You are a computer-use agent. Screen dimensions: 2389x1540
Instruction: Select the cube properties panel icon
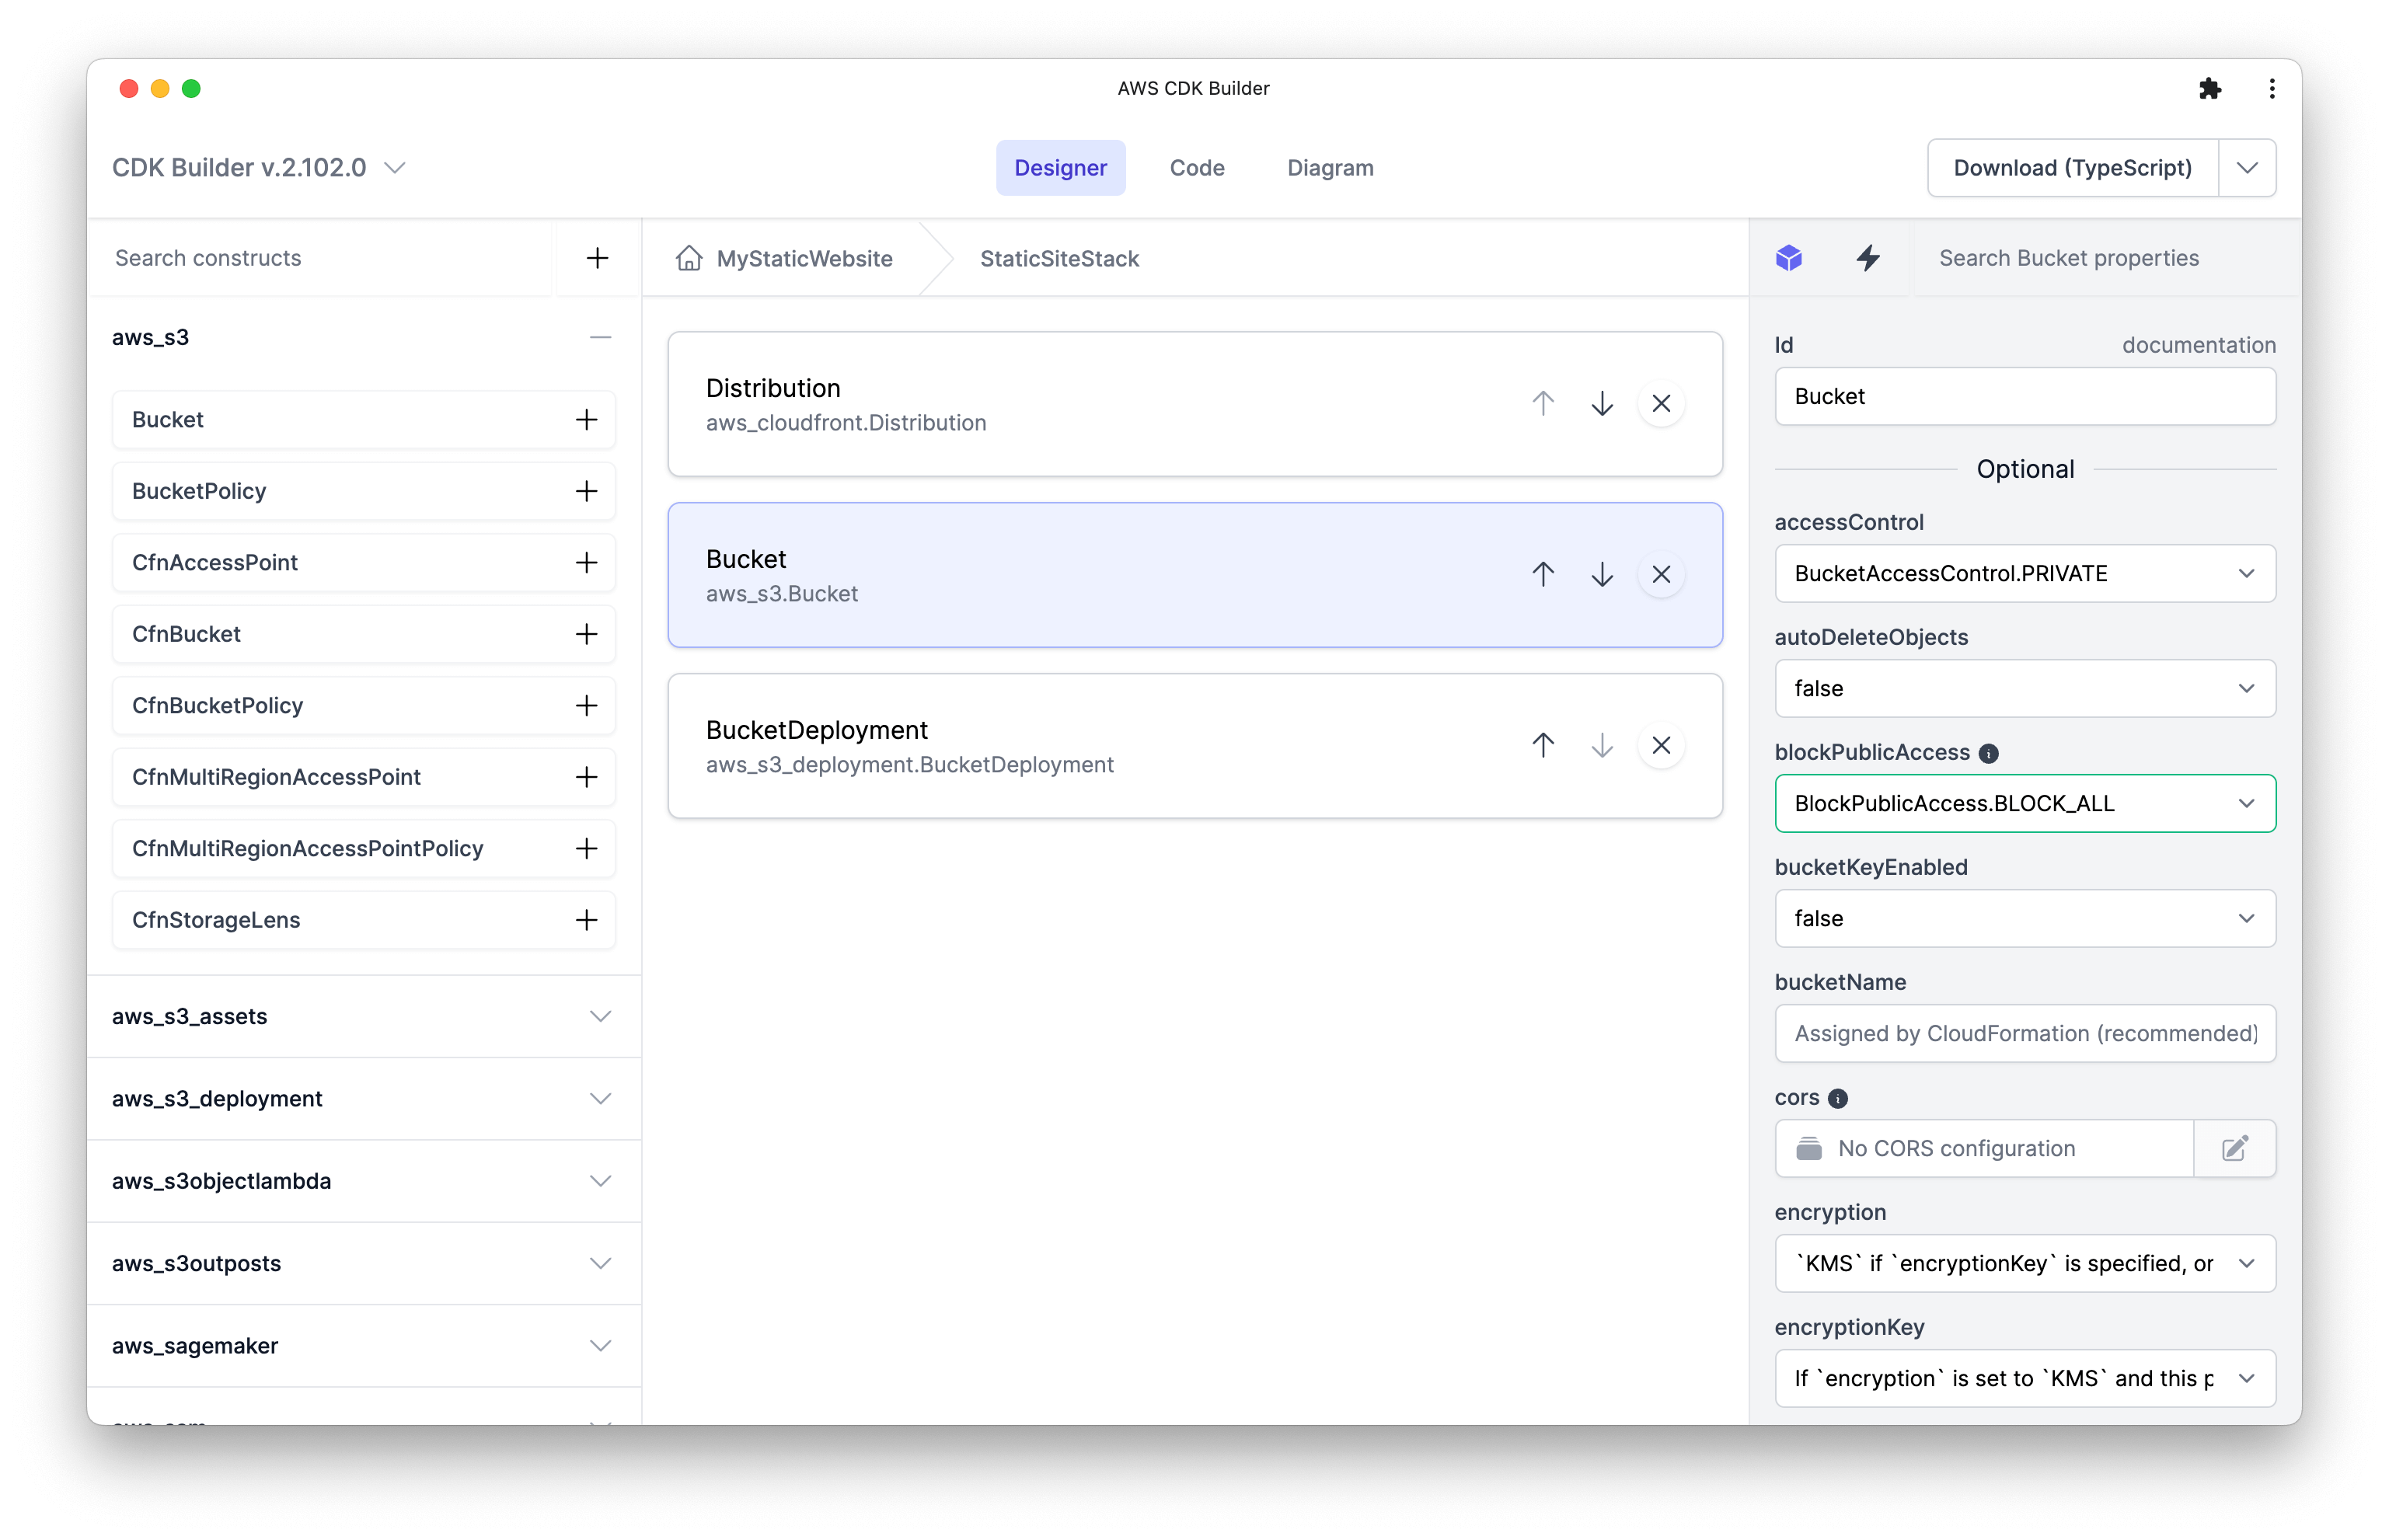[x=1788, y=258]
